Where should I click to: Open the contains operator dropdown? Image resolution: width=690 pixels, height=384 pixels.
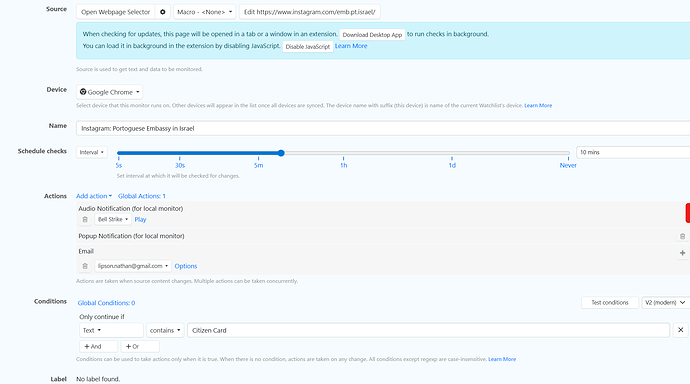tap(165, 330)
